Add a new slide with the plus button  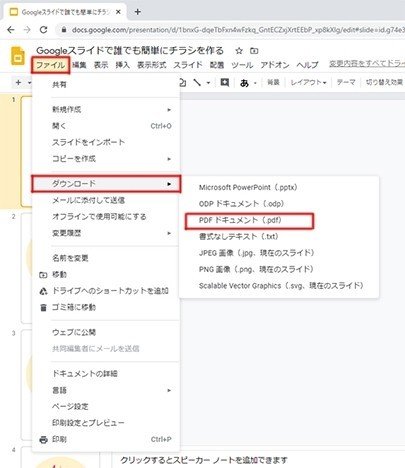tap(18, 82)
